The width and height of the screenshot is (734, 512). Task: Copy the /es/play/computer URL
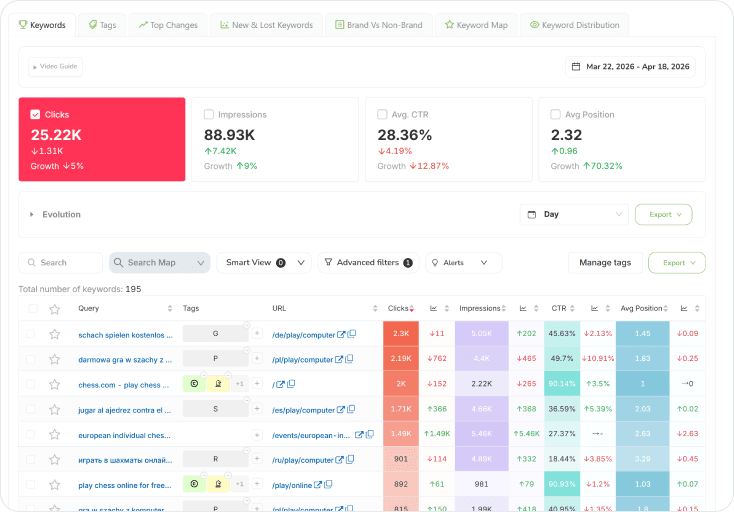pyautogui.click(x=351, y=409)
